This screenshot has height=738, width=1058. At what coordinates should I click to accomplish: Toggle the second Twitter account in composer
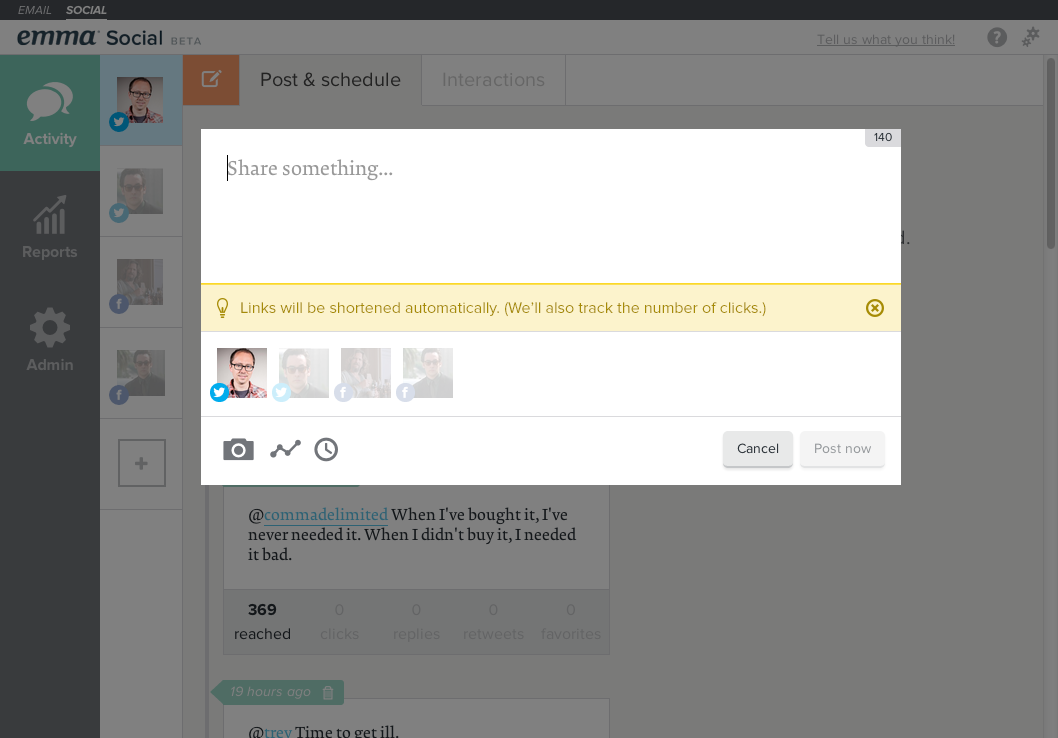(304, 373)
